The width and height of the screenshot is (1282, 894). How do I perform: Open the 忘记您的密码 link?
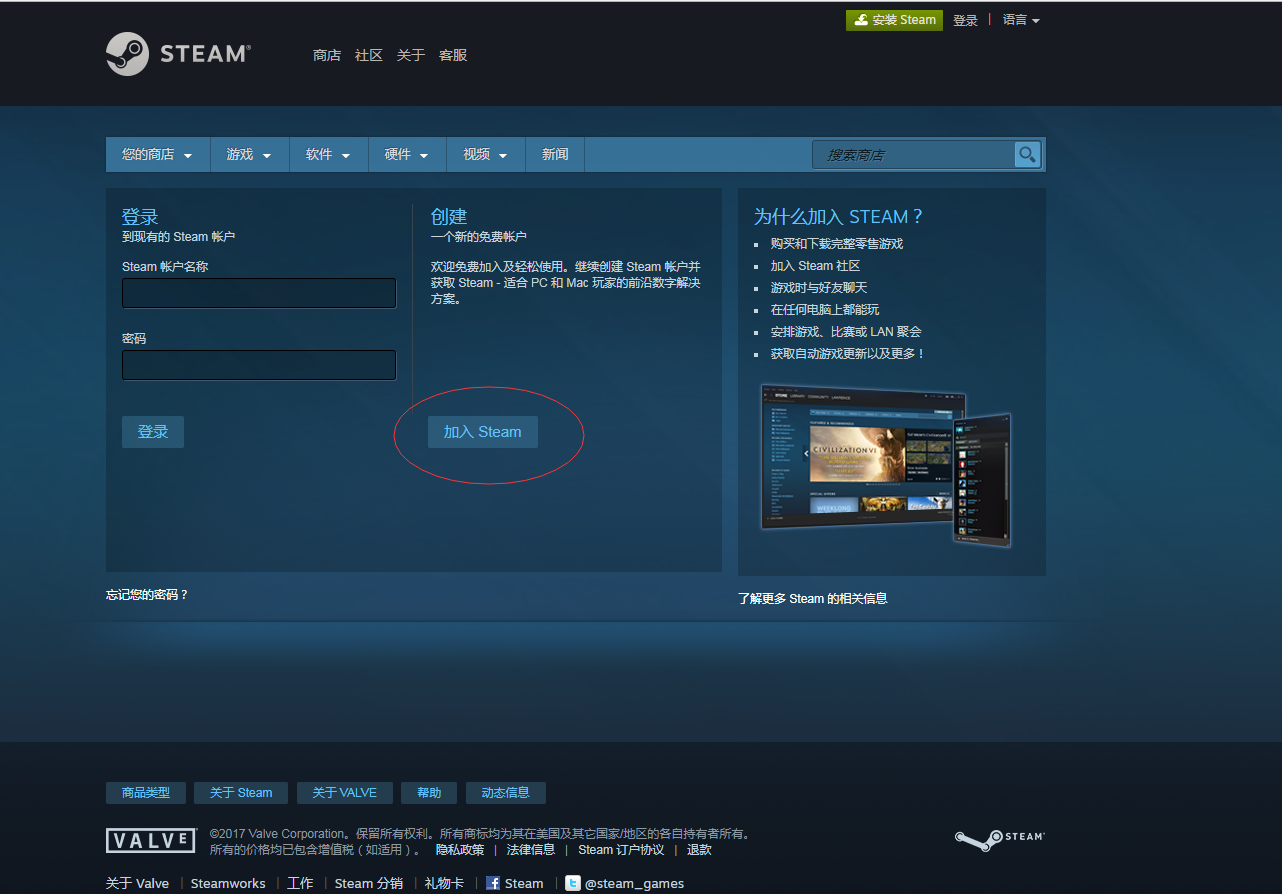pos(147,595)
